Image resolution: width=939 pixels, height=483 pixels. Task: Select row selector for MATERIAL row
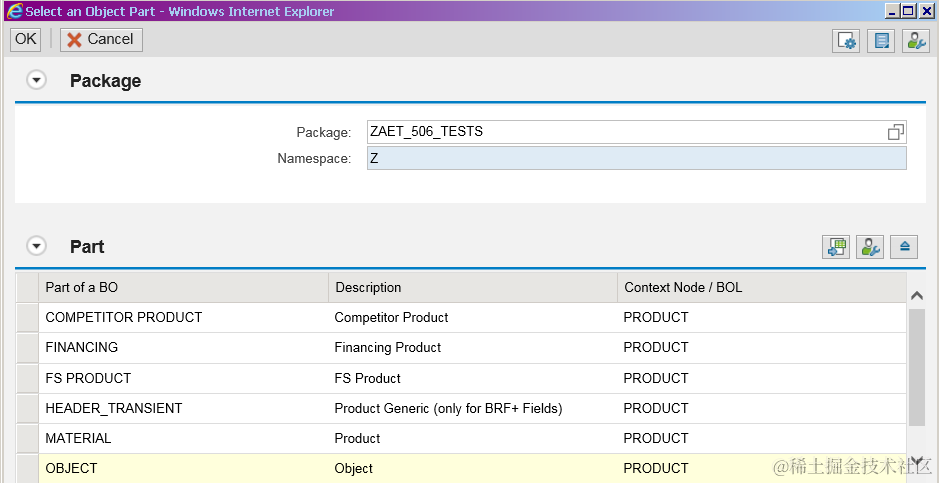click(x=27, y=438)
